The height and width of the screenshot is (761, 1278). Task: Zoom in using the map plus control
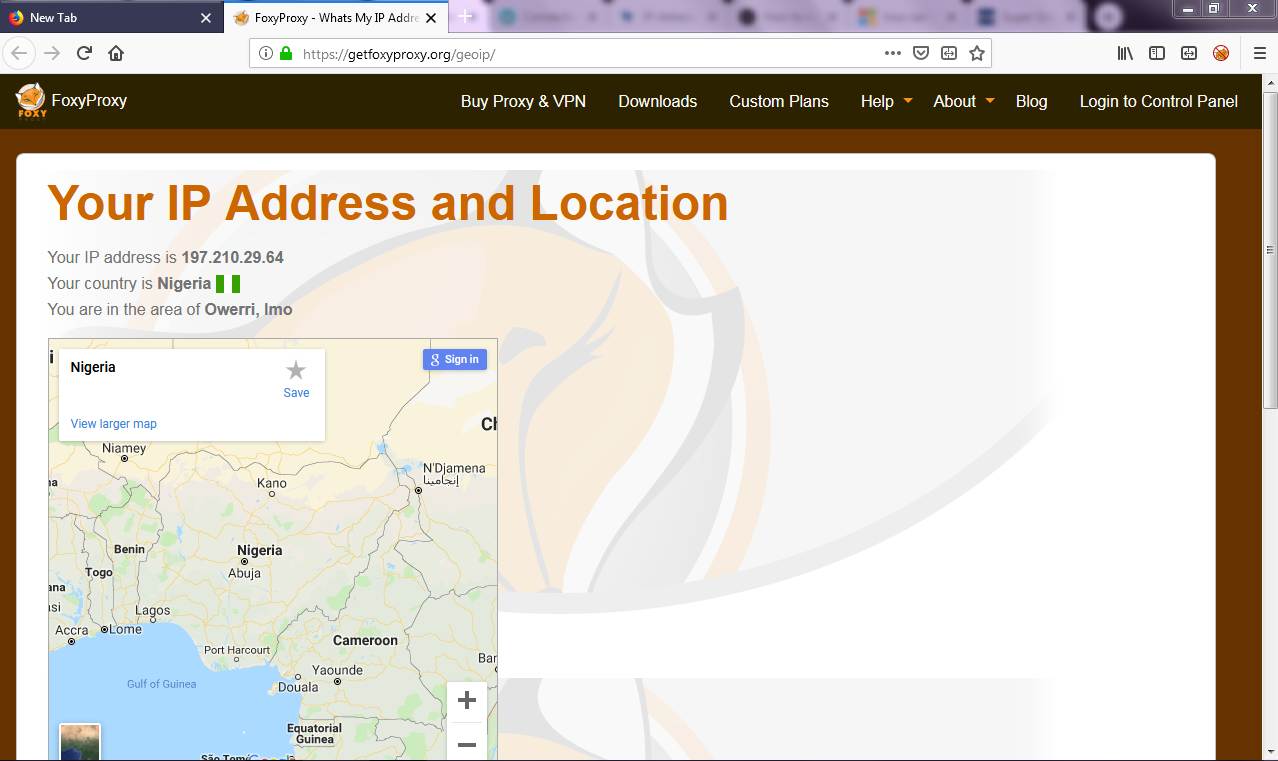(466, 700)
